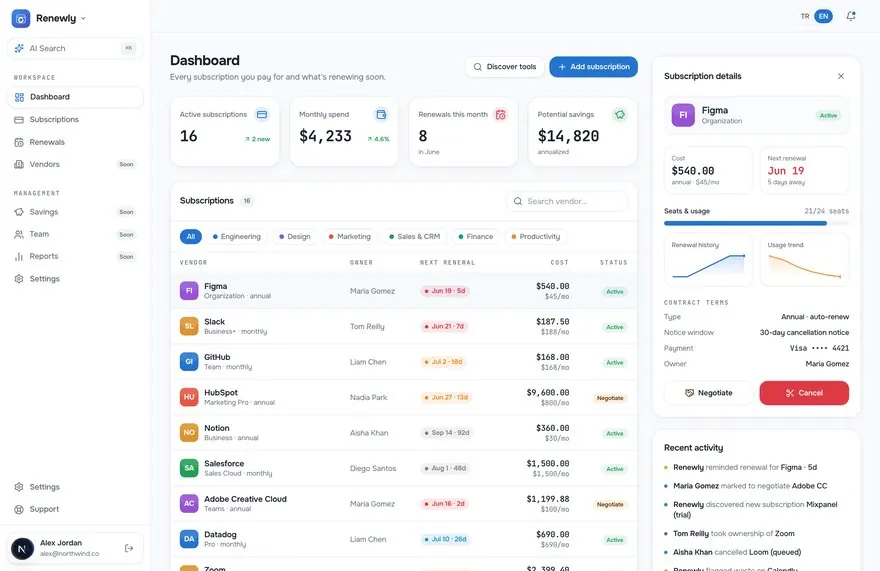The image size is (880, 571).
Task: Click the log out icon beside Alex Jordan
Action: (129, 548)
